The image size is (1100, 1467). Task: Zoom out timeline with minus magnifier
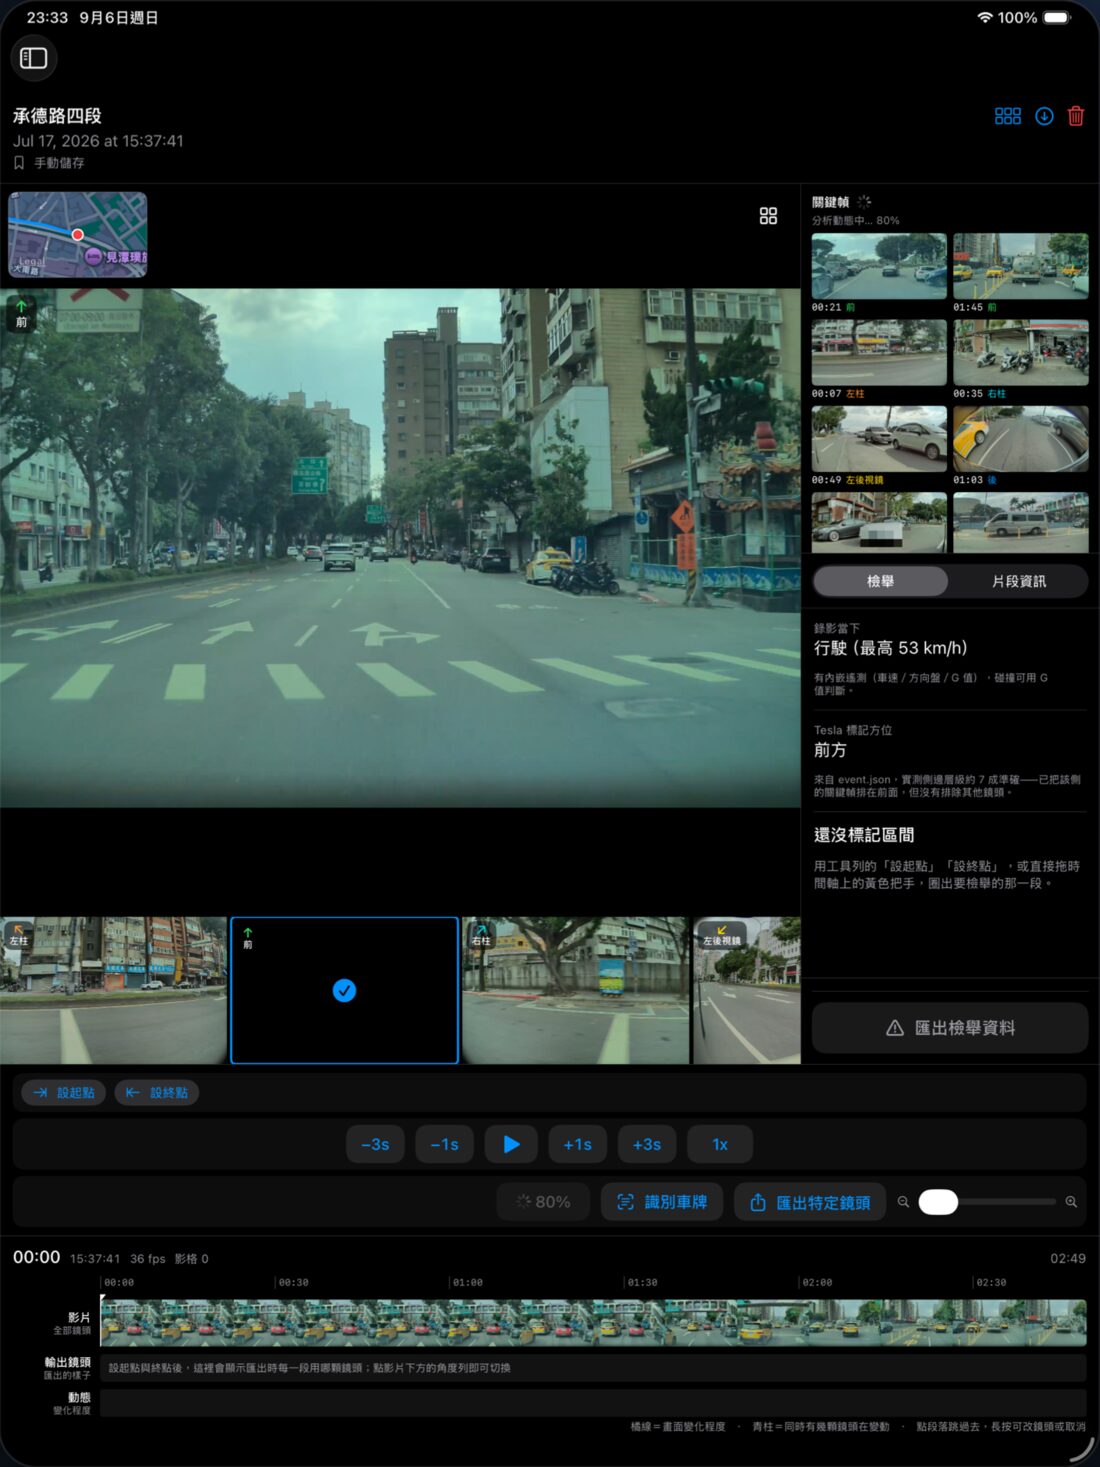pyautogui.click(x=903, y=1202)
